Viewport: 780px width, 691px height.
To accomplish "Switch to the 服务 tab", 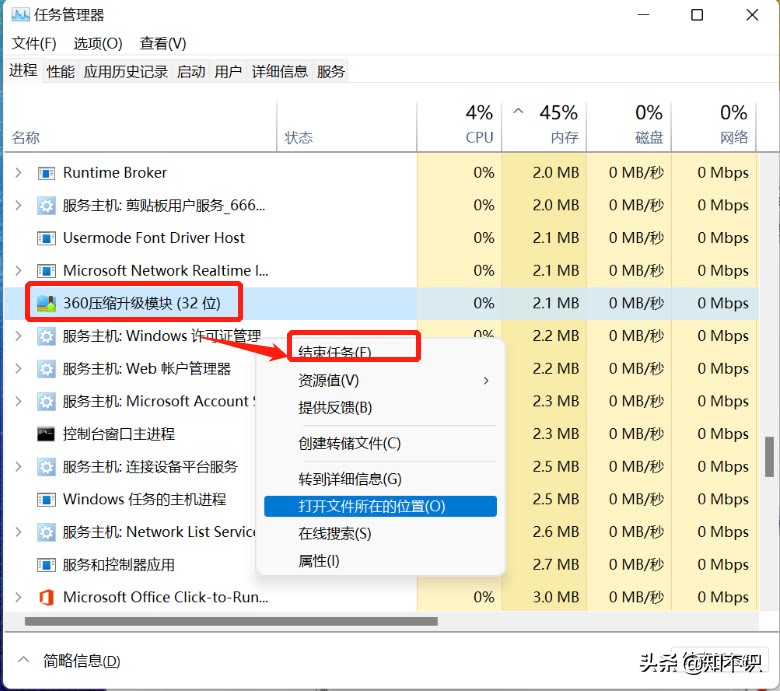I will [331, 72].
